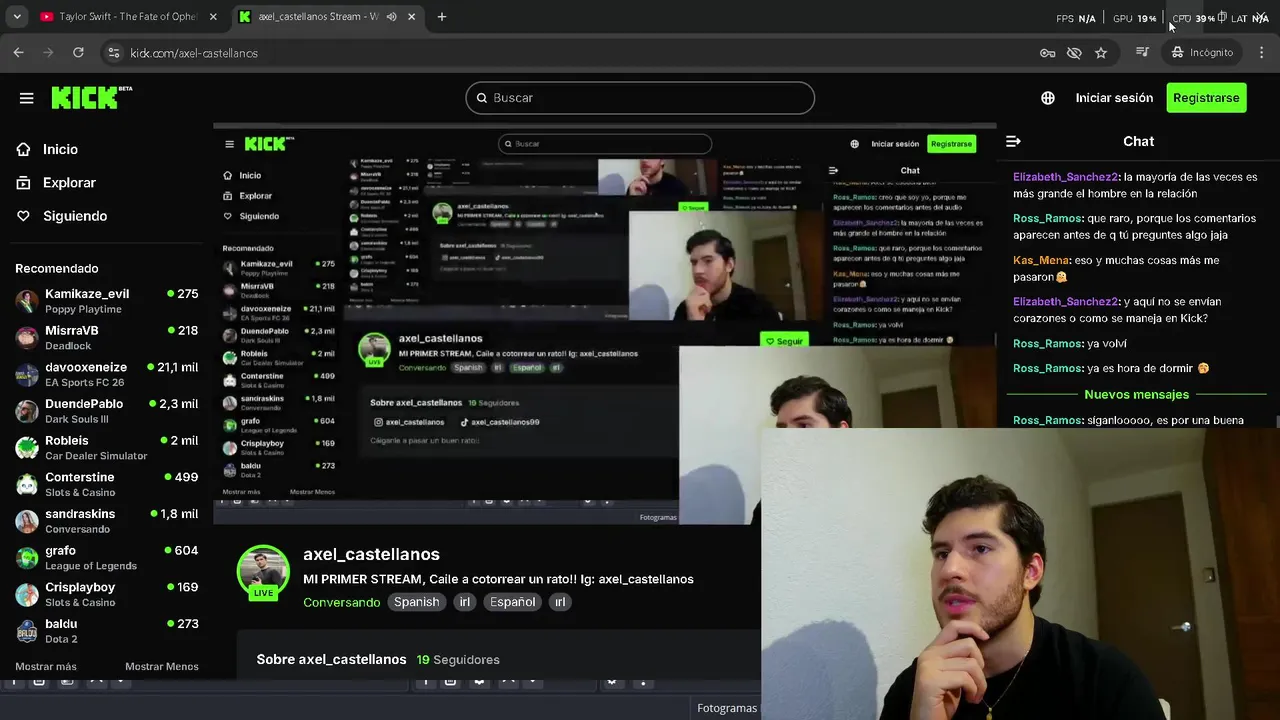Image resolution: width=1280 pixels, height=720 pixels.
Task: Click Elizabeth_Sanchez2 username in first chat message
Action: pyautogui.click(x=1065, y=177)
